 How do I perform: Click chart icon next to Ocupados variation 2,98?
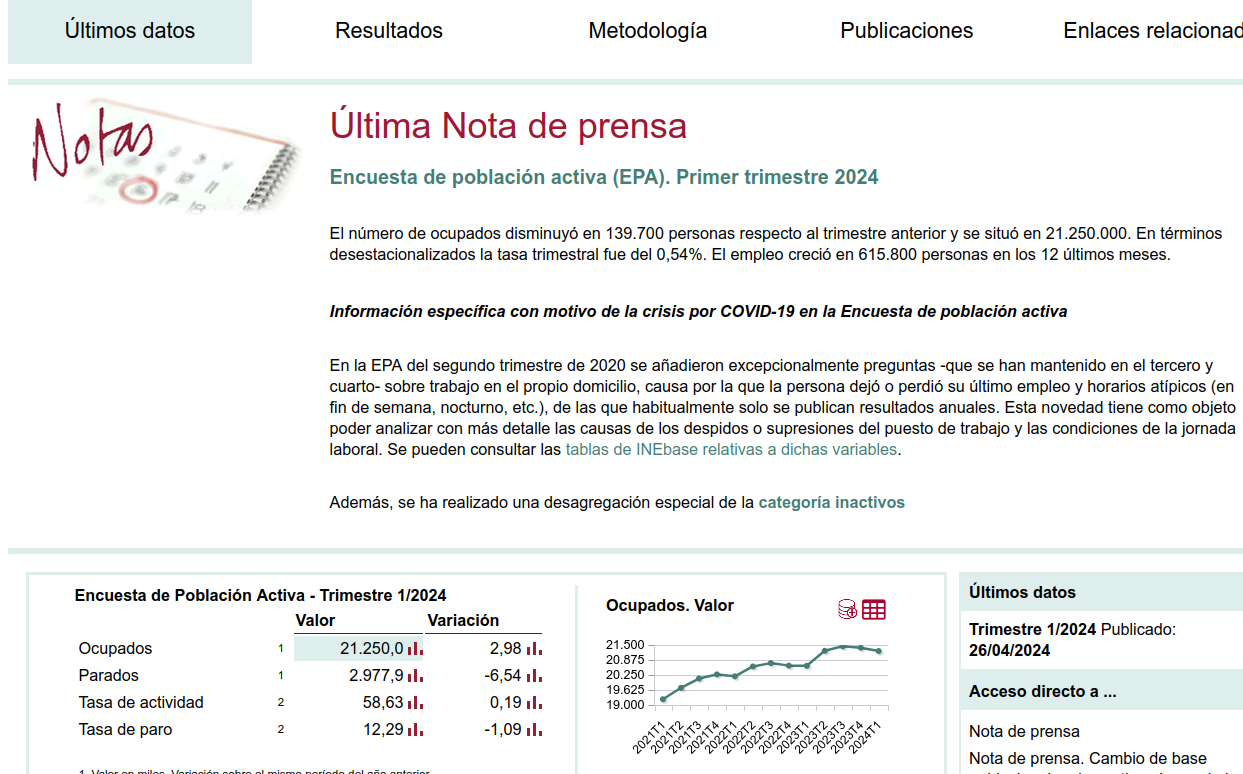coord(534,649)
